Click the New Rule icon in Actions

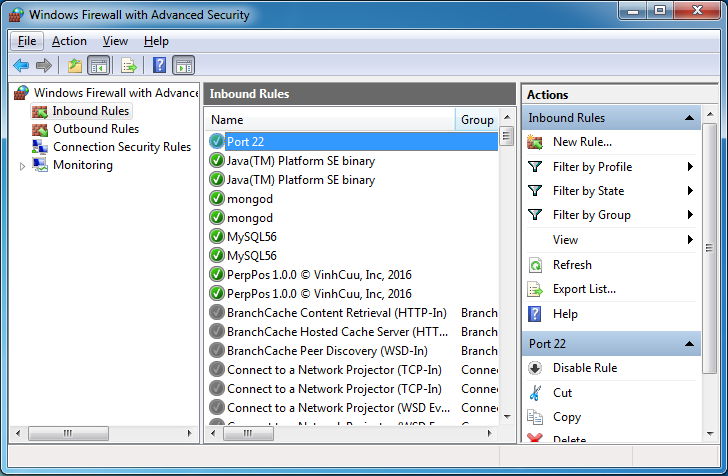coord(535,142)
